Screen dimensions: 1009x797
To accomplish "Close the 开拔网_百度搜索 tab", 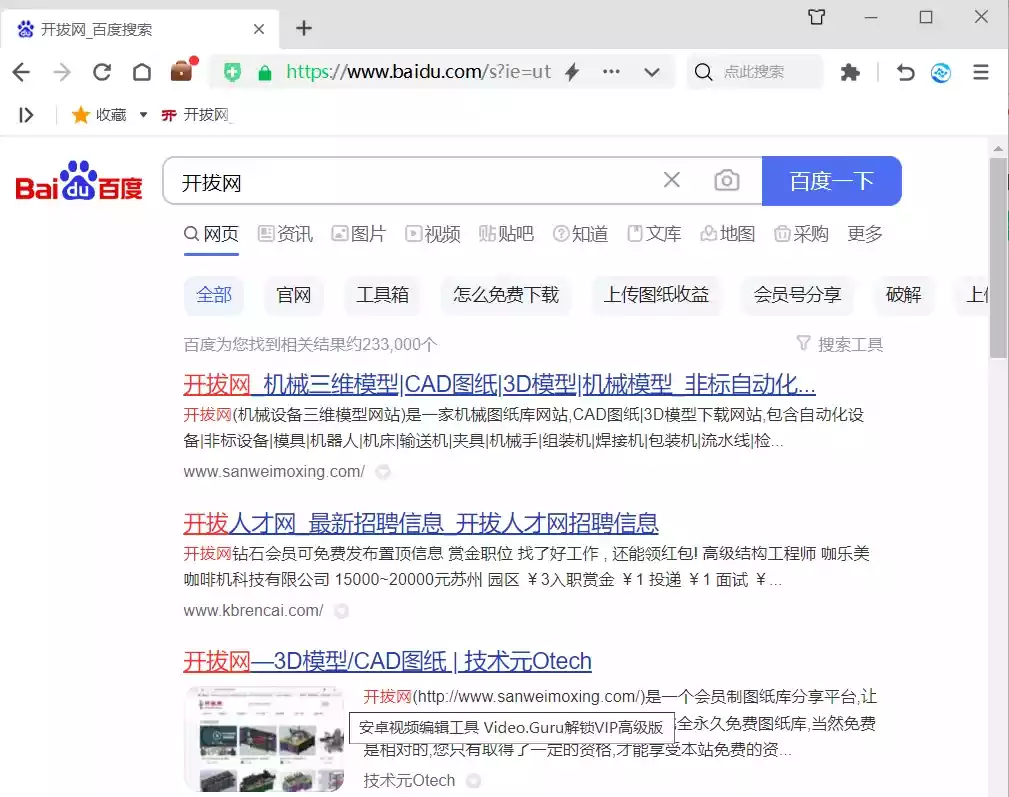I will click(259, 29).
